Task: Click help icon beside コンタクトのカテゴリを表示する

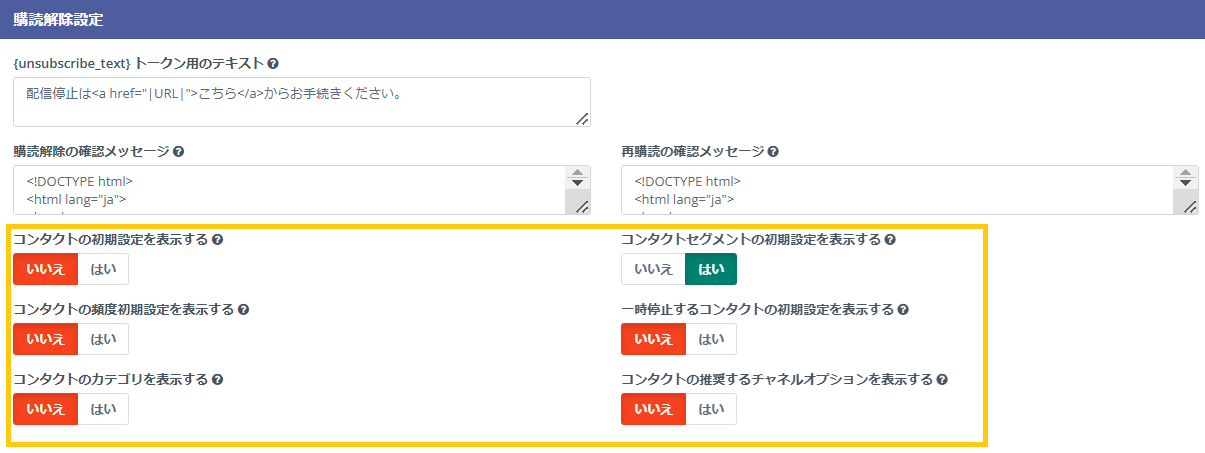Action: (217, 380)
